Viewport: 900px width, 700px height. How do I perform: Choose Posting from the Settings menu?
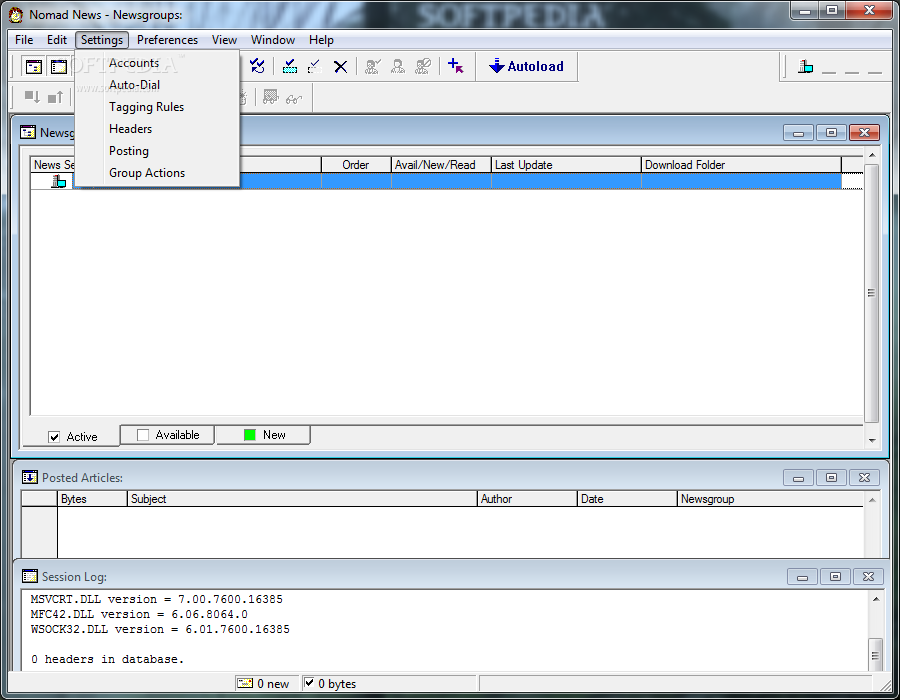coord(157,151)
